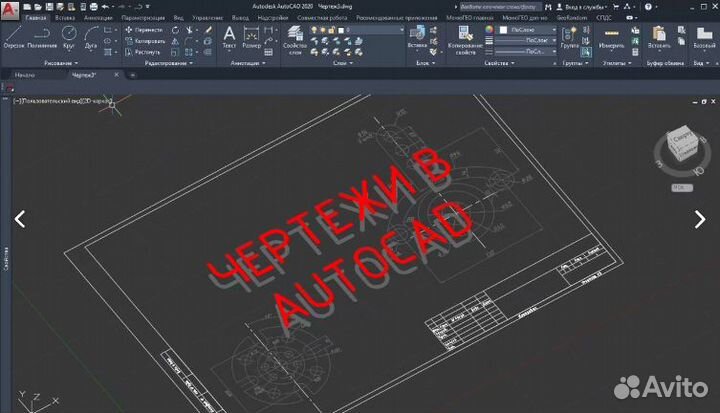Expand the Рисование panel dropdown

(61, 63)
